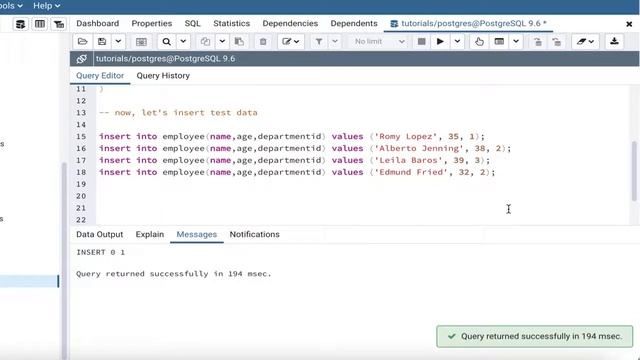Expand the Explain options dropdown arrow
640x360 pixels.
(x=516, y=41)
